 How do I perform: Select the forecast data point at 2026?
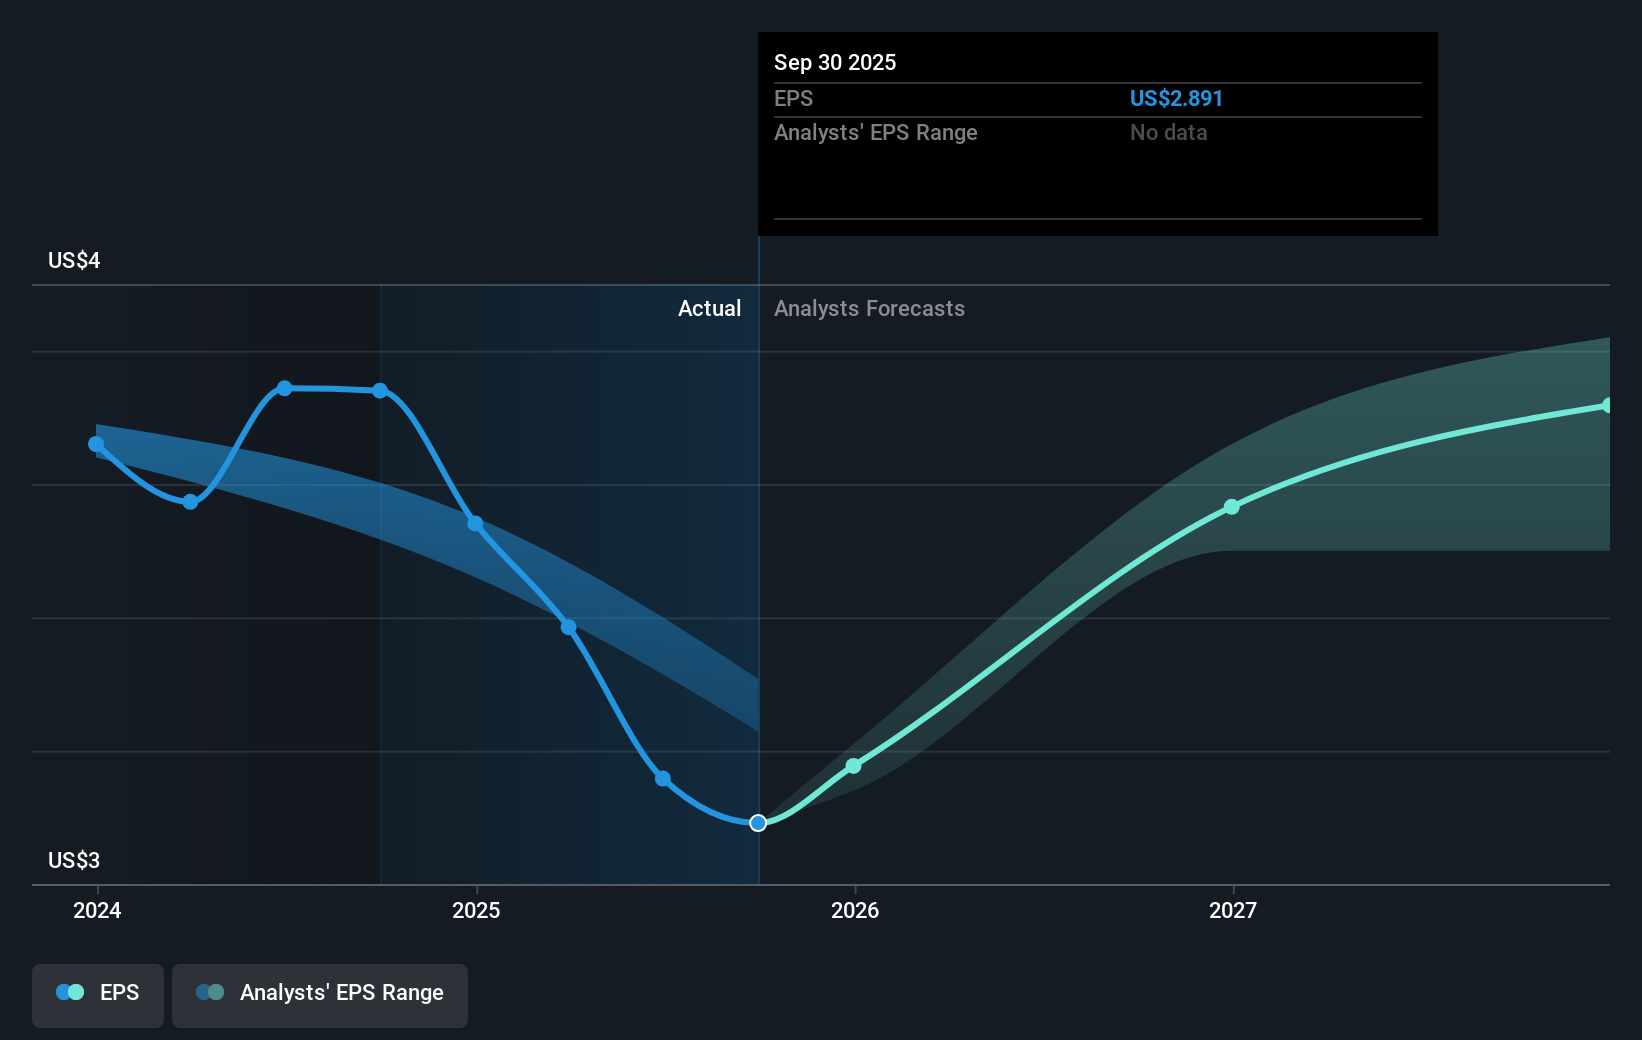(853, 766)
